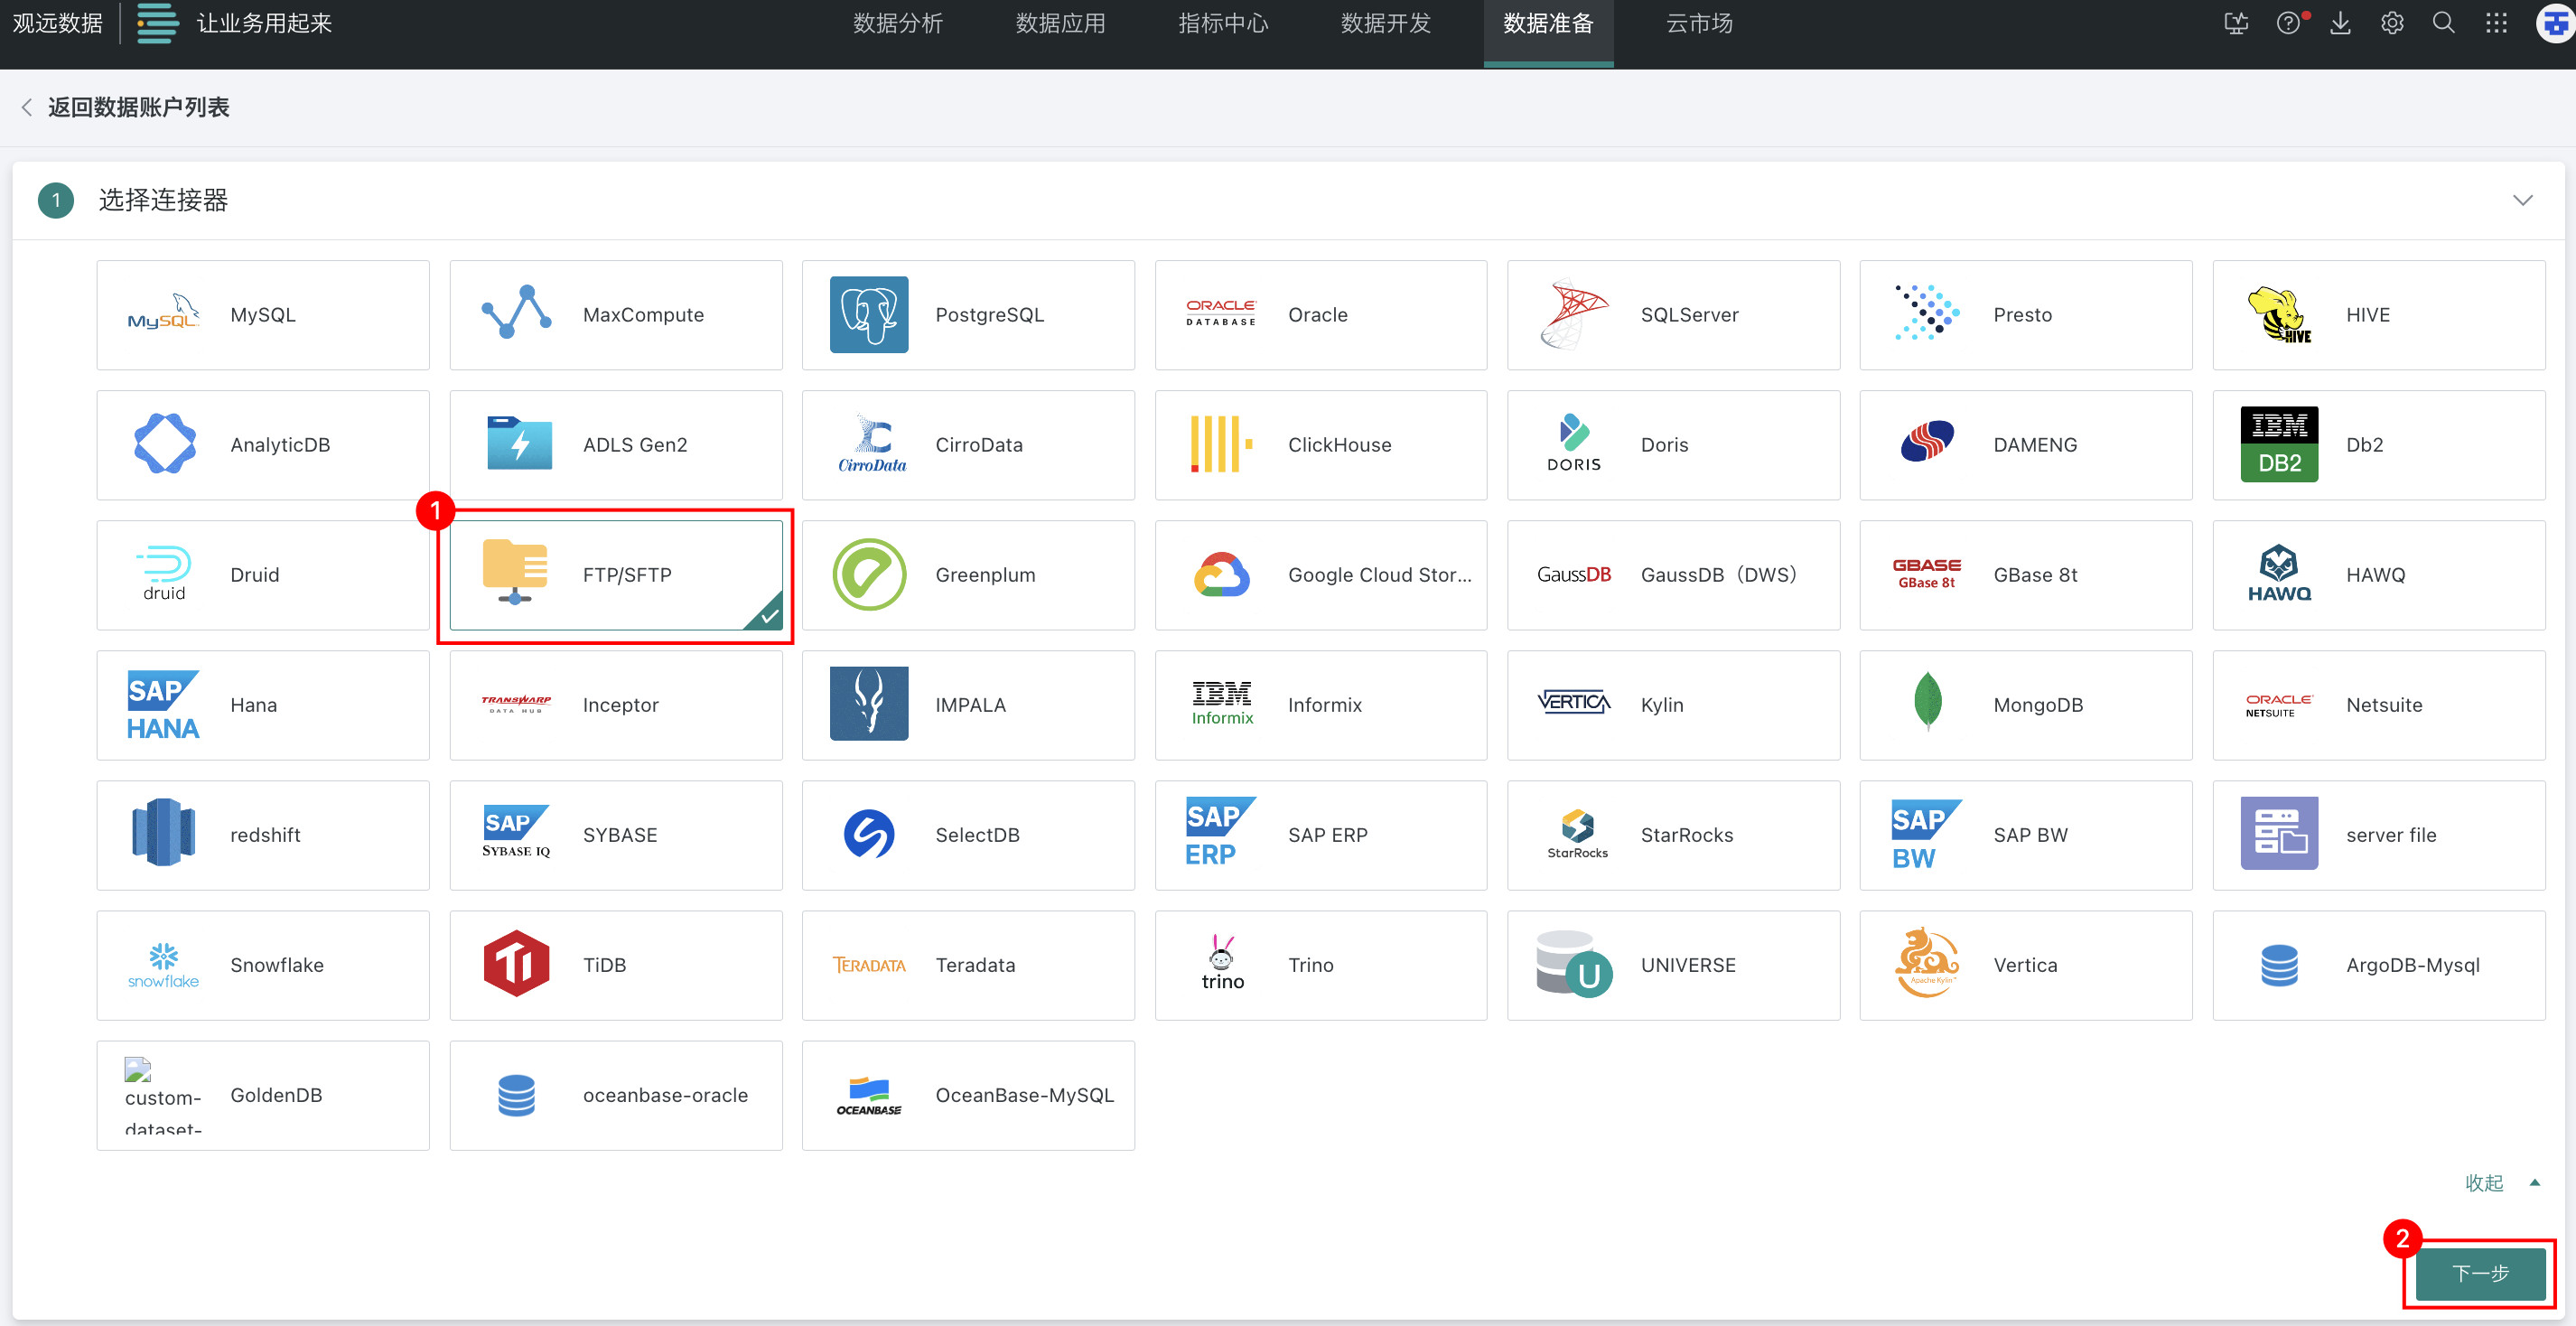This screenshot has width=2576, height=1326.
Task: Click back arrow to 返回数据账户列表
Action: click(27, 107)
